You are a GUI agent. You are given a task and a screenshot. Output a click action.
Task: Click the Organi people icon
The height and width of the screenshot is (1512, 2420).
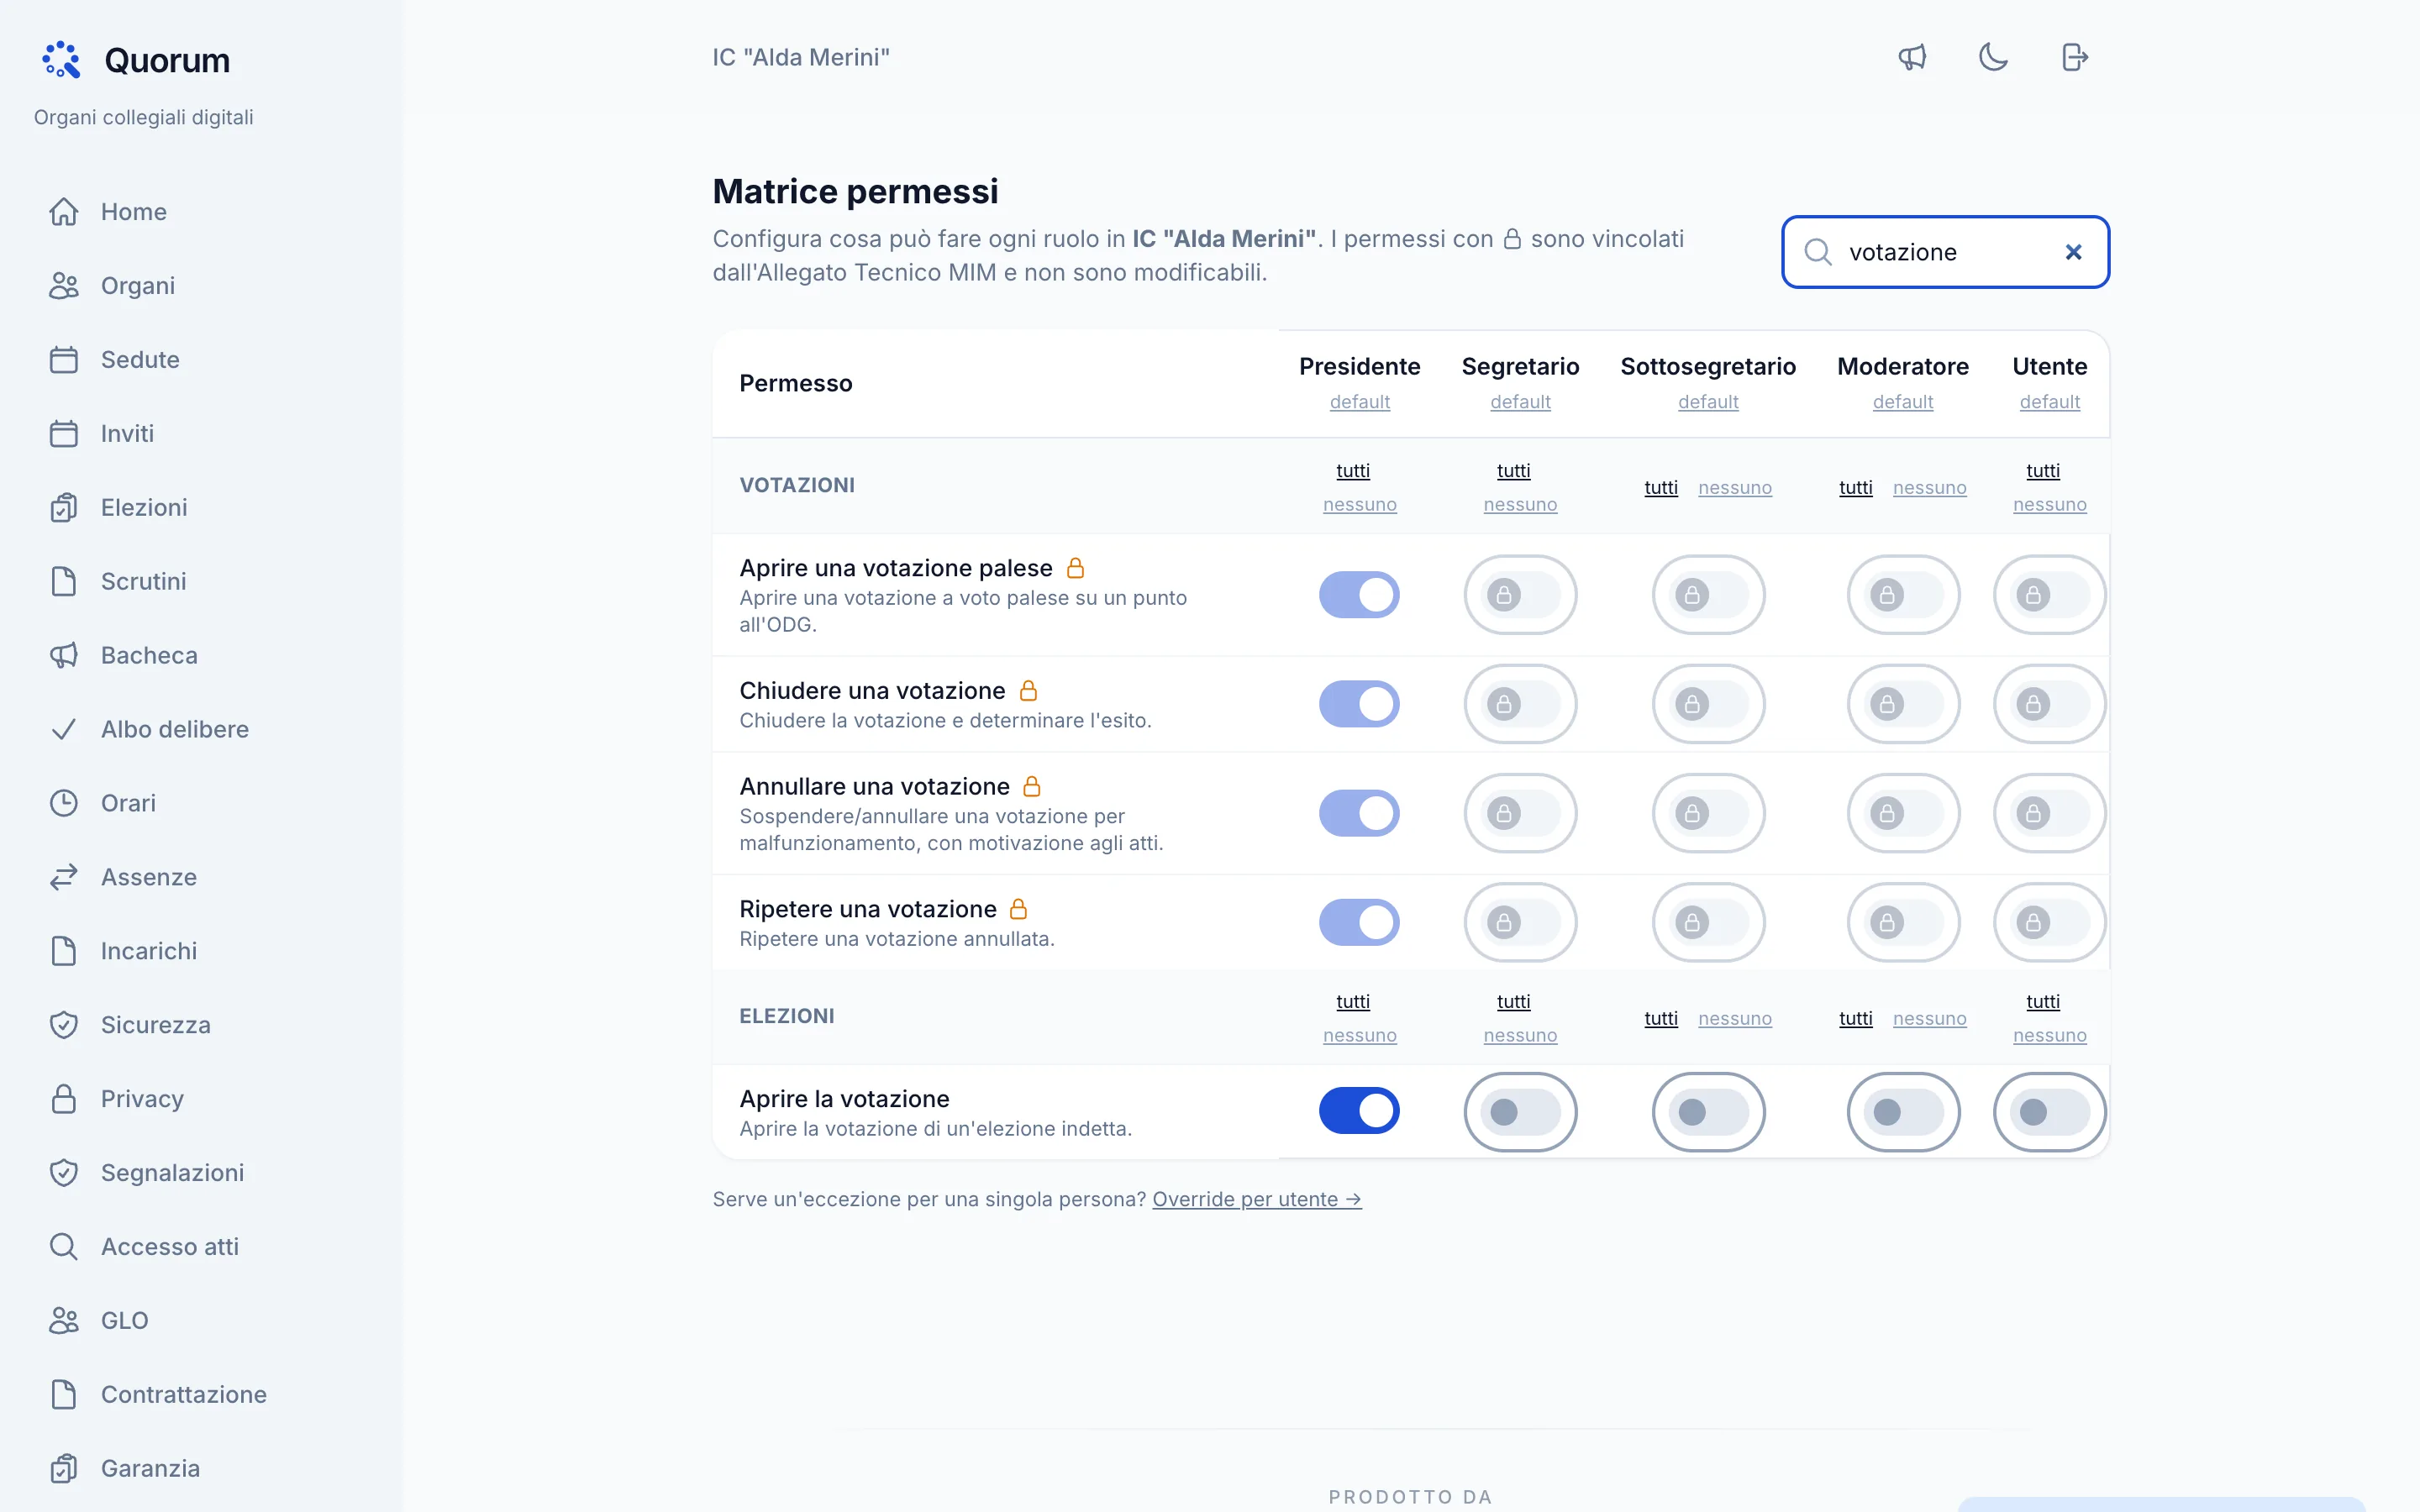pyautogui.click(x=64, y=286)
